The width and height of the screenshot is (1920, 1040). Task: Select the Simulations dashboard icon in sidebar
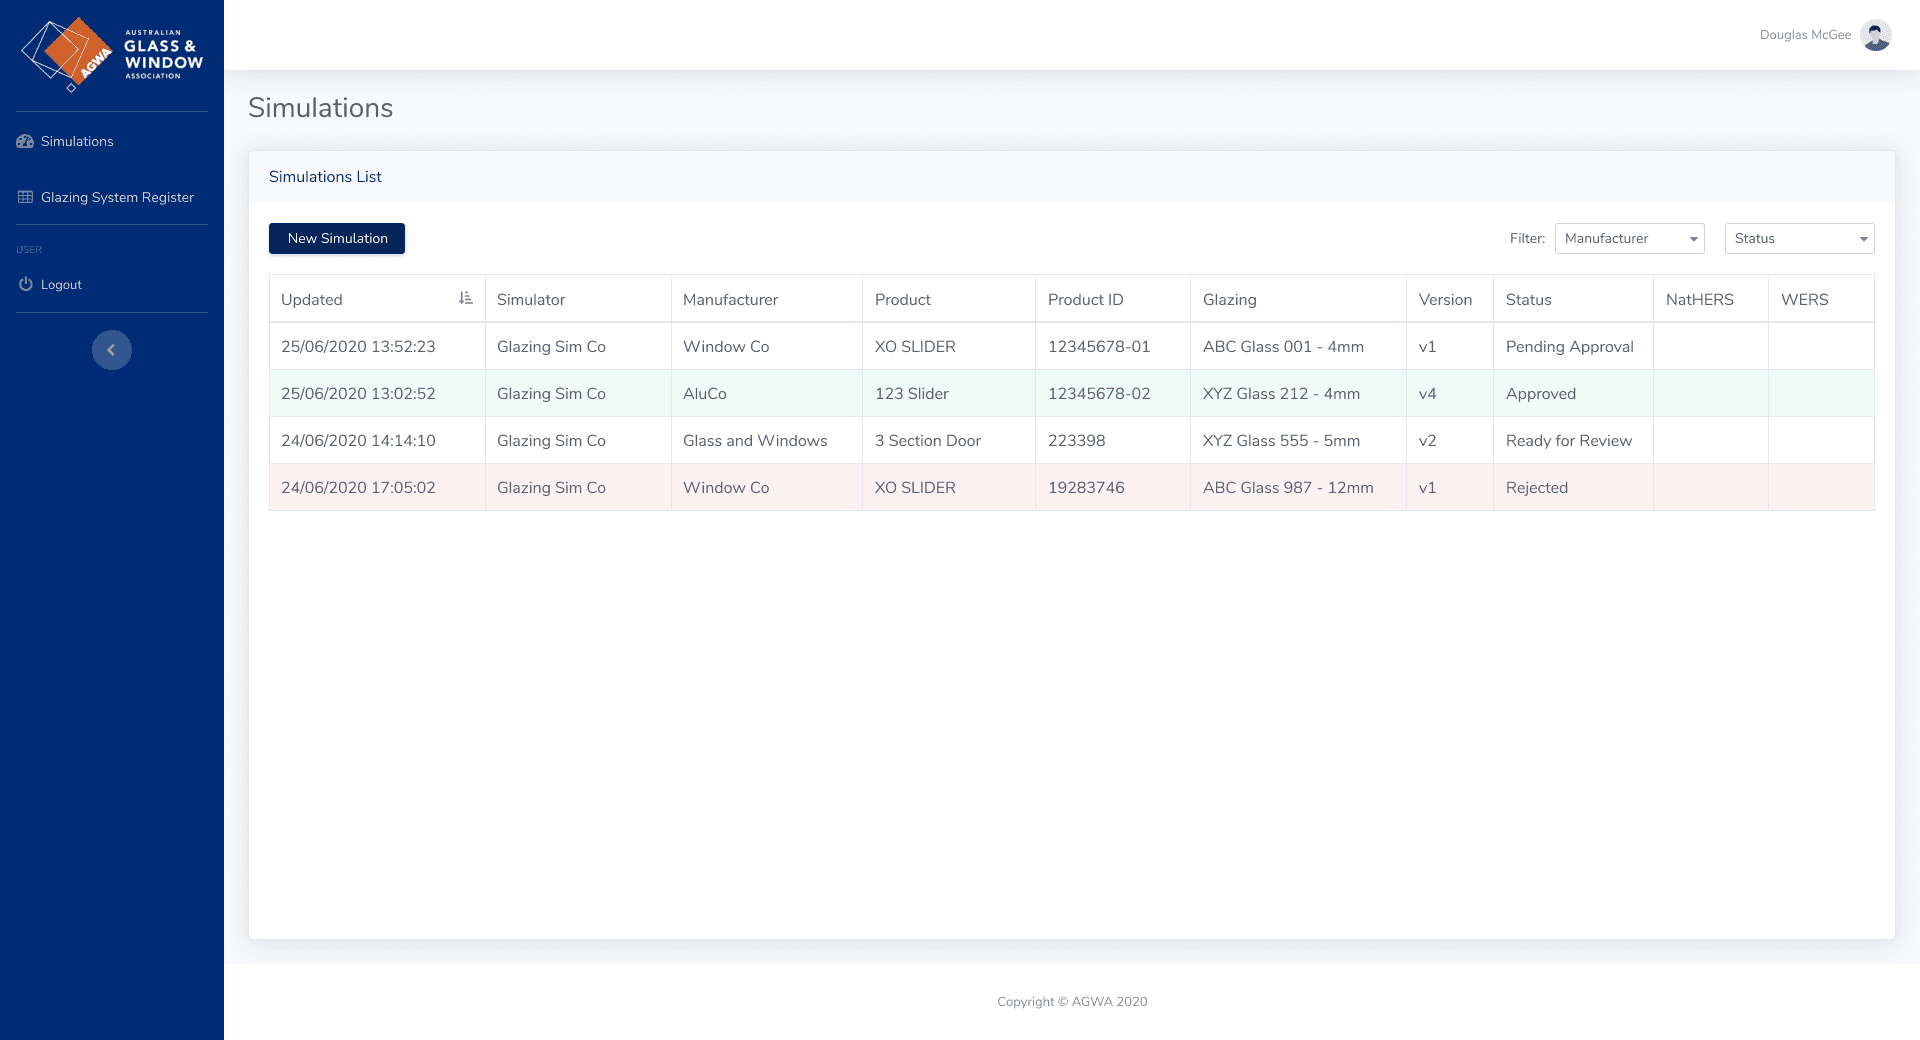25,141
